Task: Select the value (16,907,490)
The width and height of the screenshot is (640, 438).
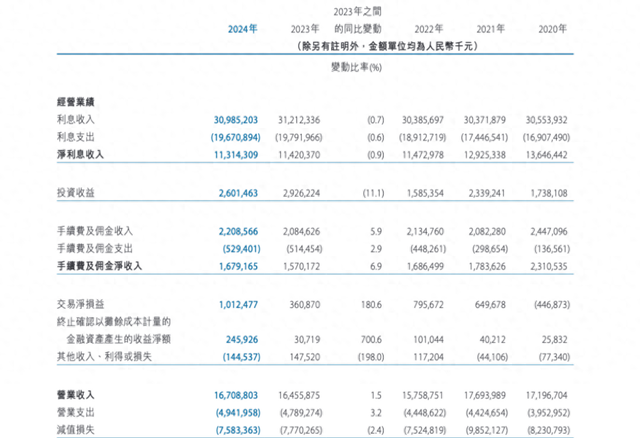Action: [547, 138]
